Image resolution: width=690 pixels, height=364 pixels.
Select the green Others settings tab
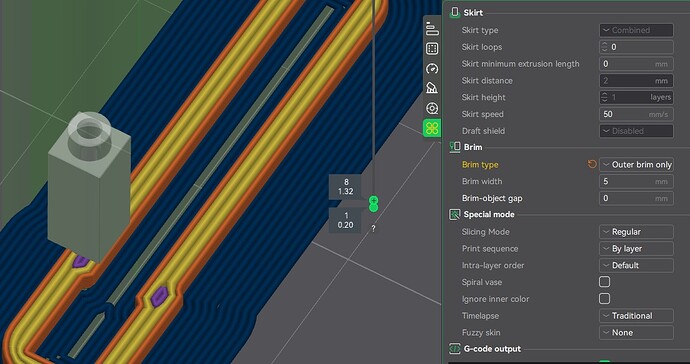432,128
